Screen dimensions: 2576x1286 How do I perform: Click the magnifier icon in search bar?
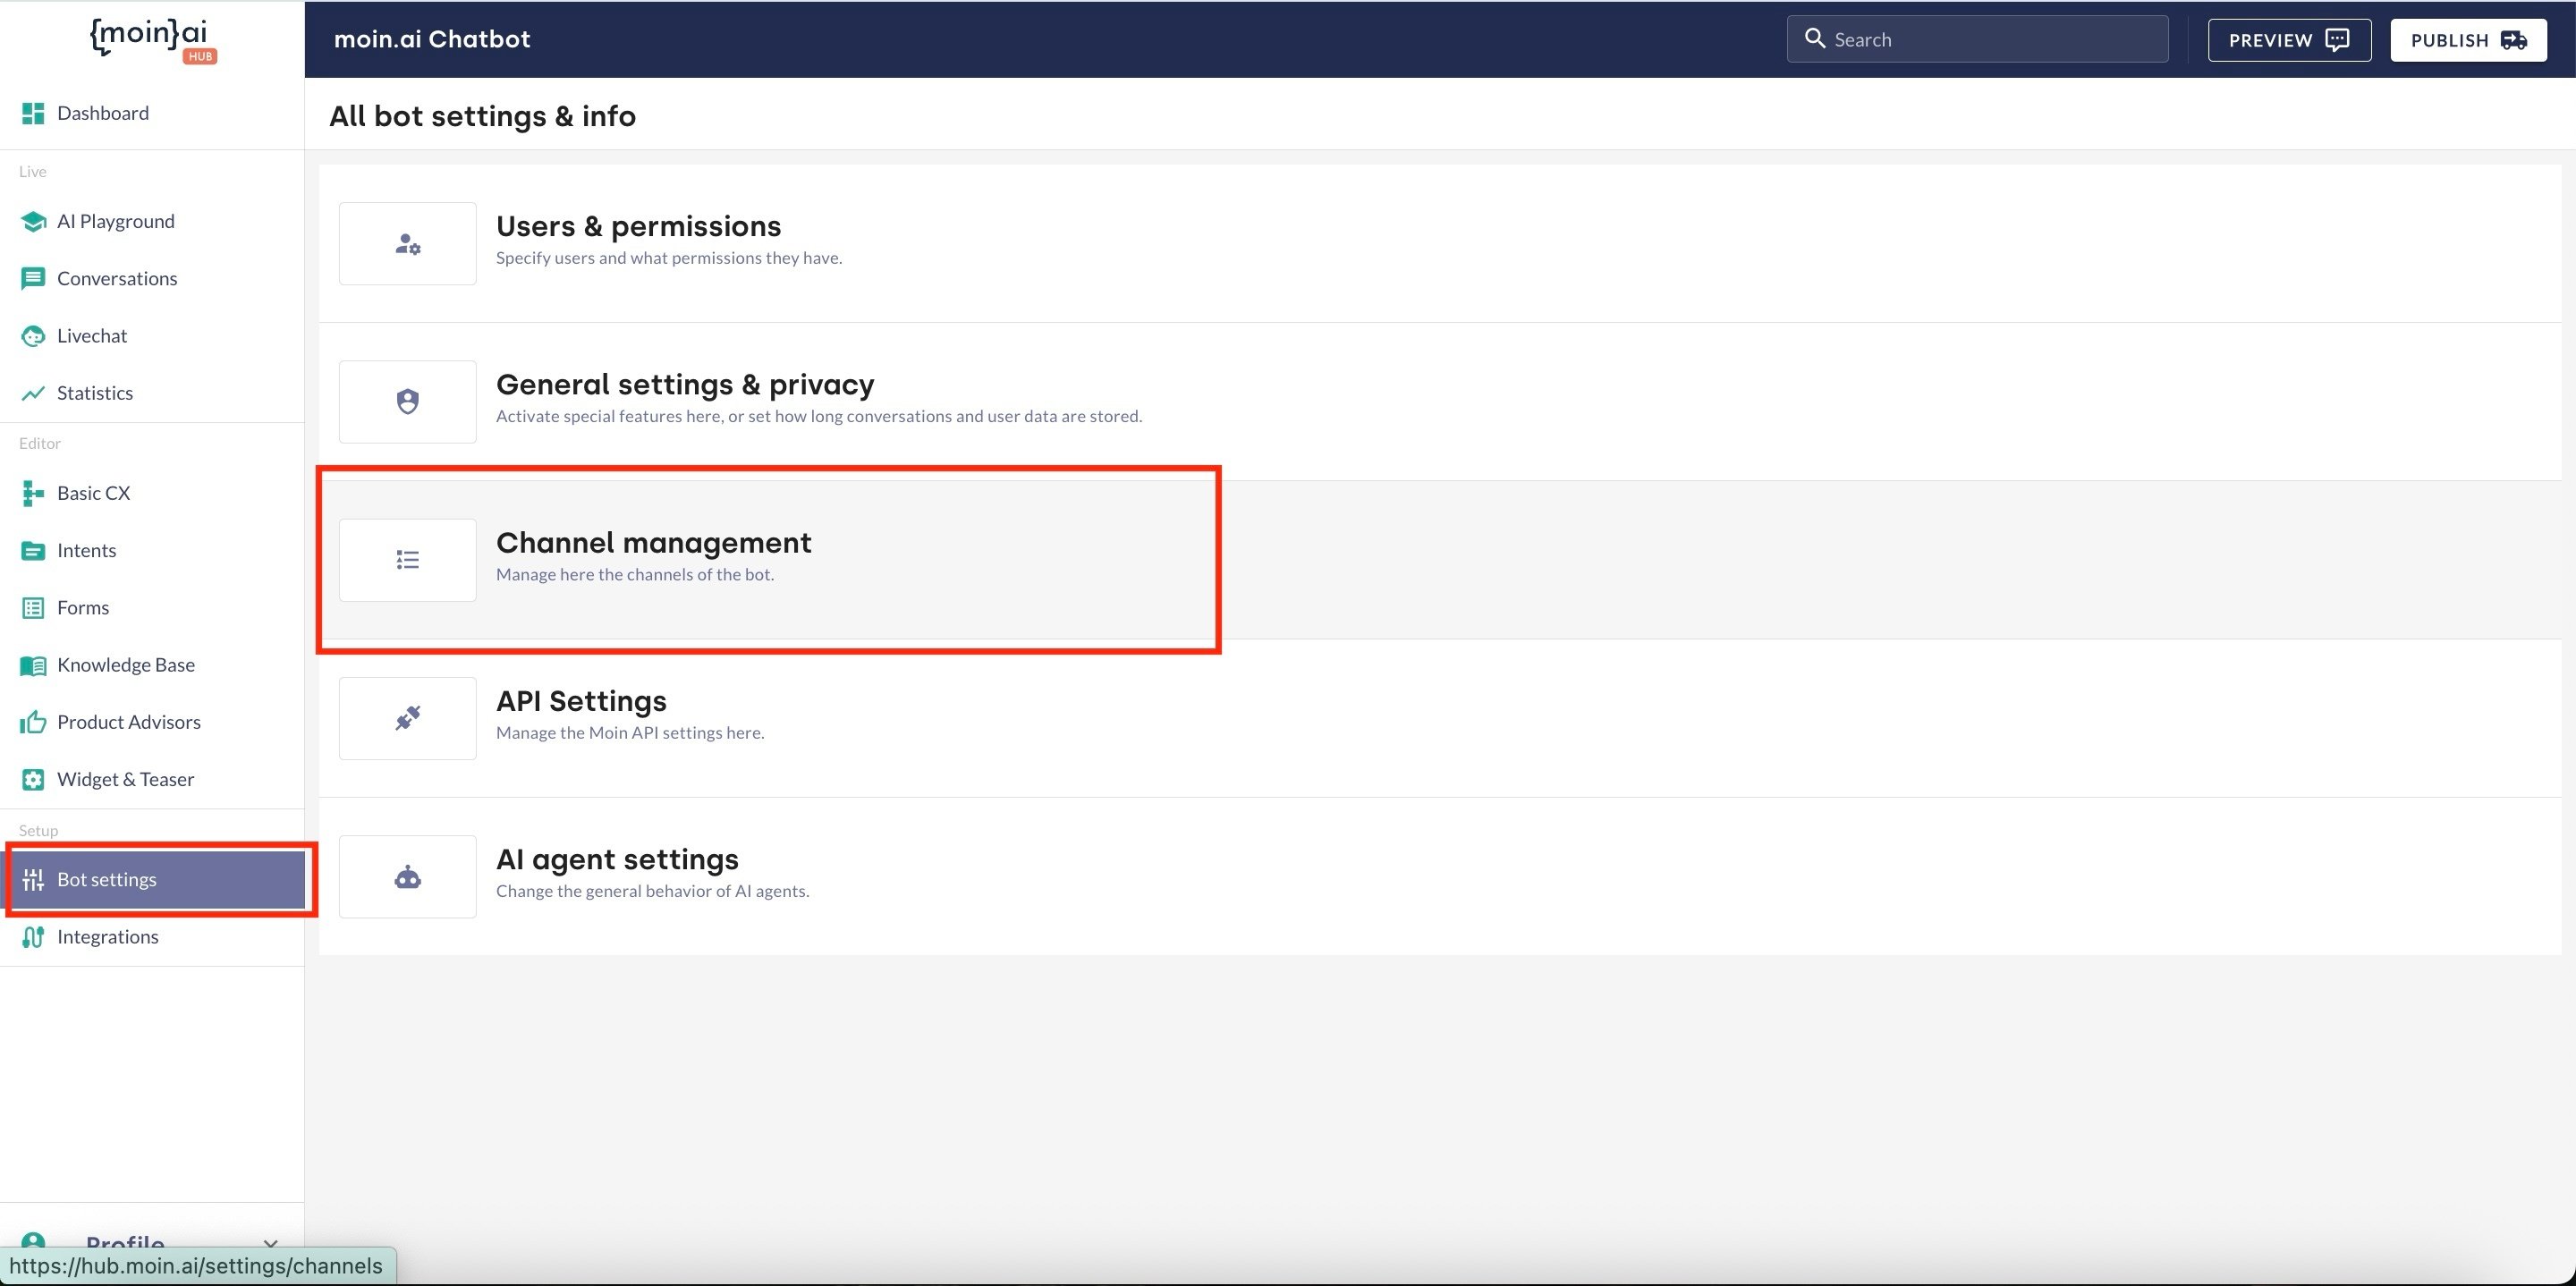point(1814,39)
